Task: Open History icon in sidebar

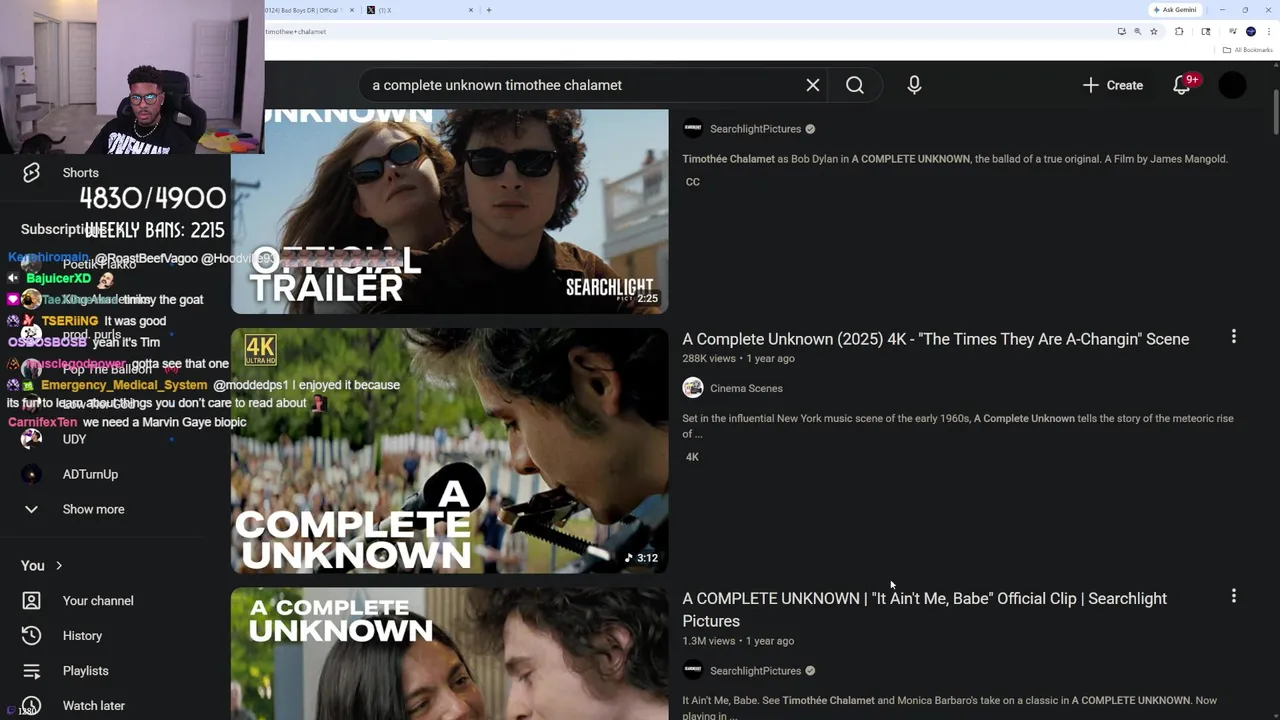Action: coord(31,636)
